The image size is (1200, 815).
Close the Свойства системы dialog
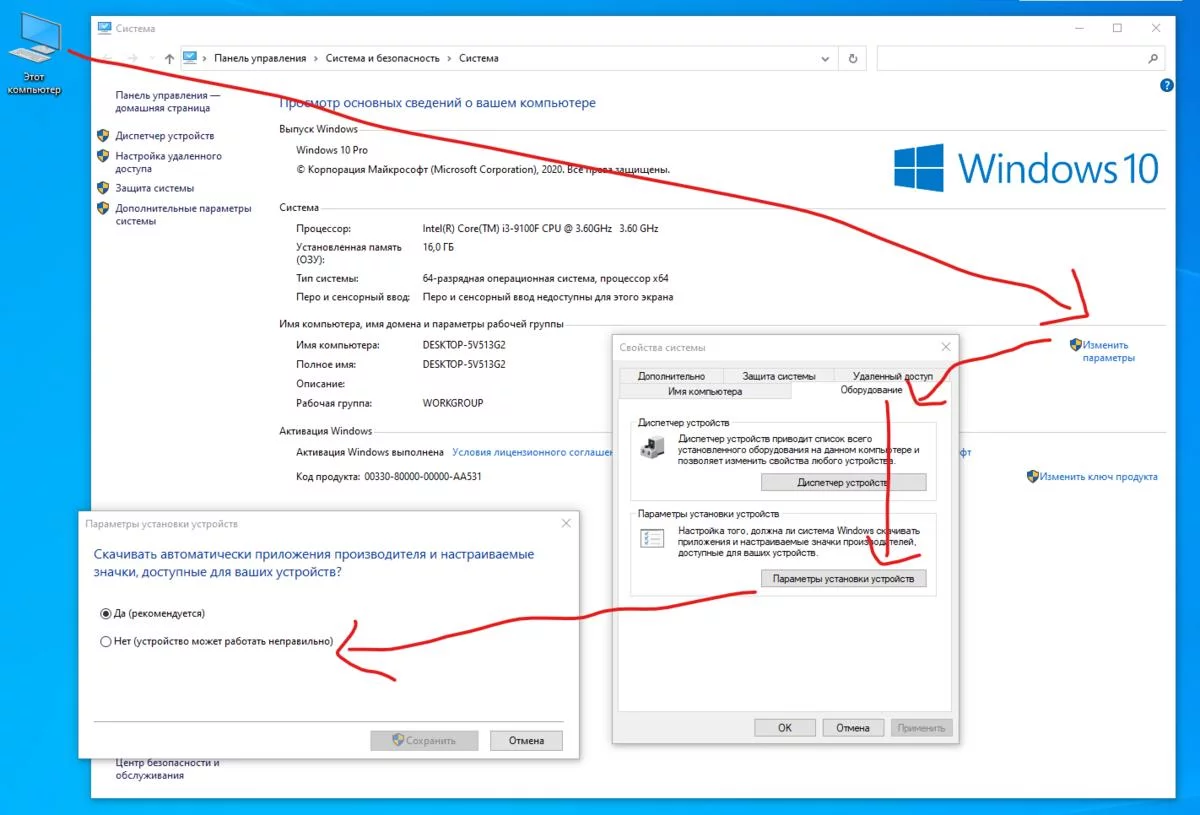(x=945, y=347)
